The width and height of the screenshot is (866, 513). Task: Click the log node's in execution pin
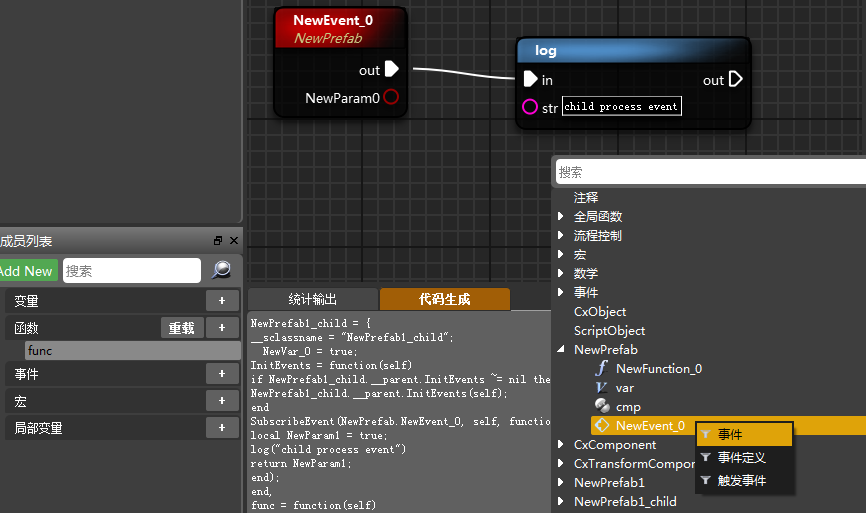click(x=530, y=79)
